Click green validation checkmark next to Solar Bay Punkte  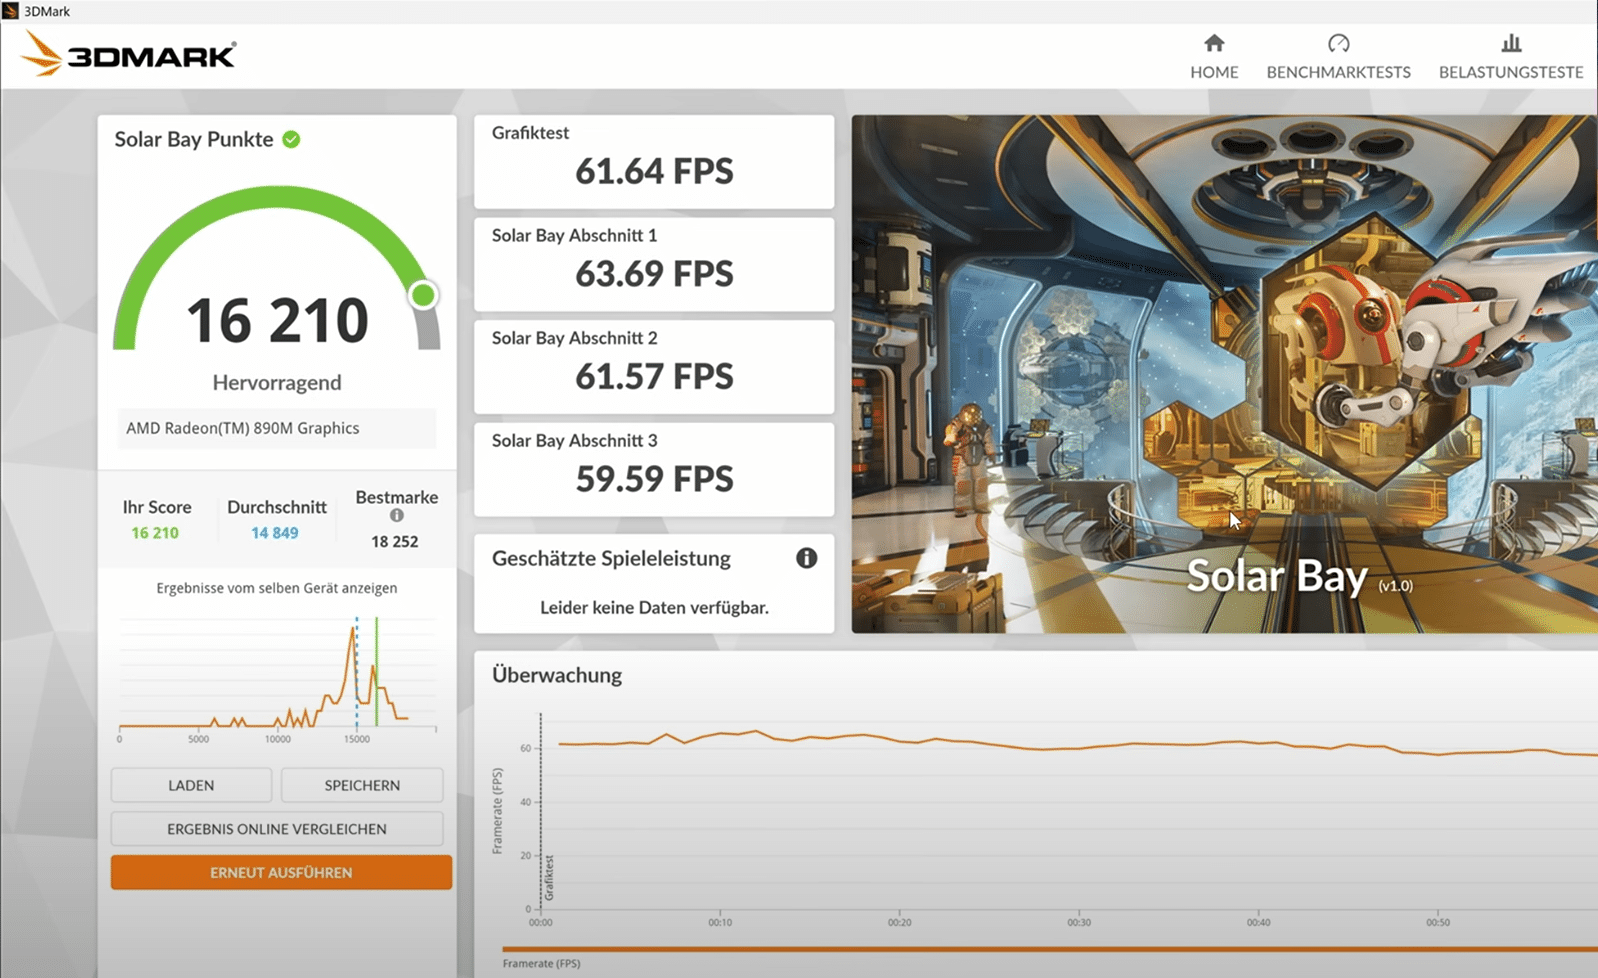click(x=291, y=139)
